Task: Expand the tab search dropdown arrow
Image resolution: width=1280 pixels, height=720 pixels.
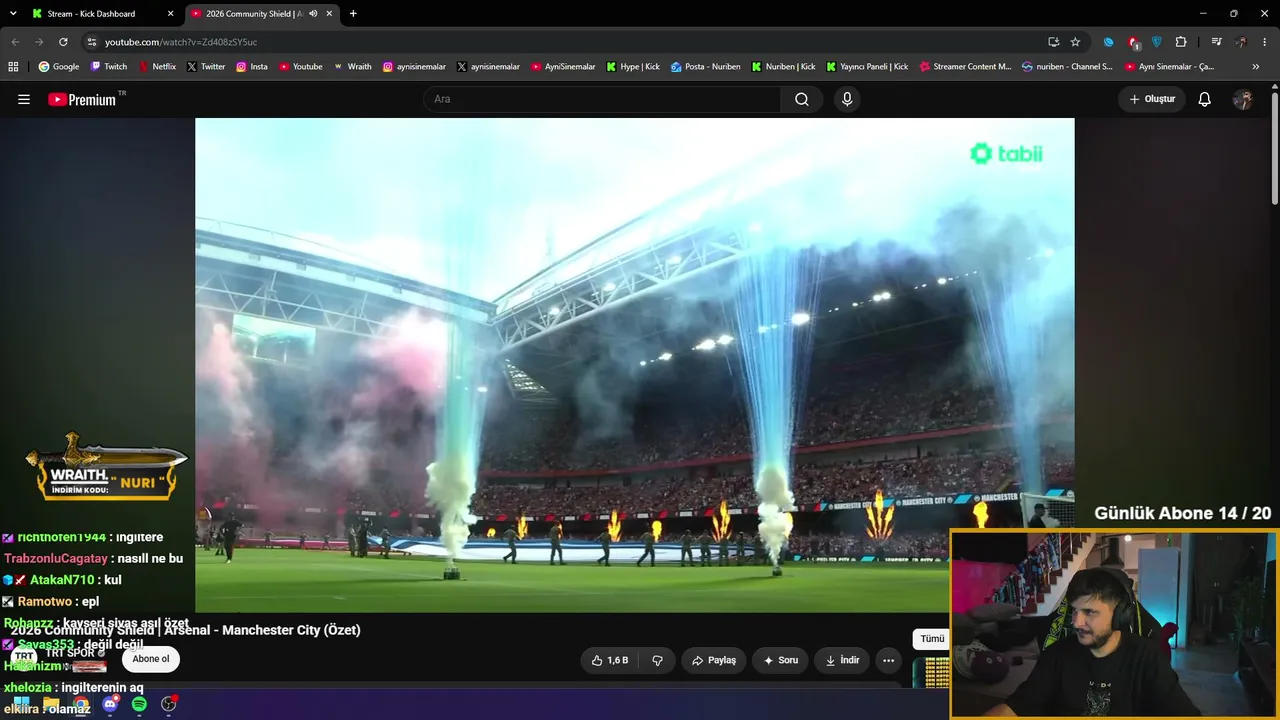Action: click(13, 14)
